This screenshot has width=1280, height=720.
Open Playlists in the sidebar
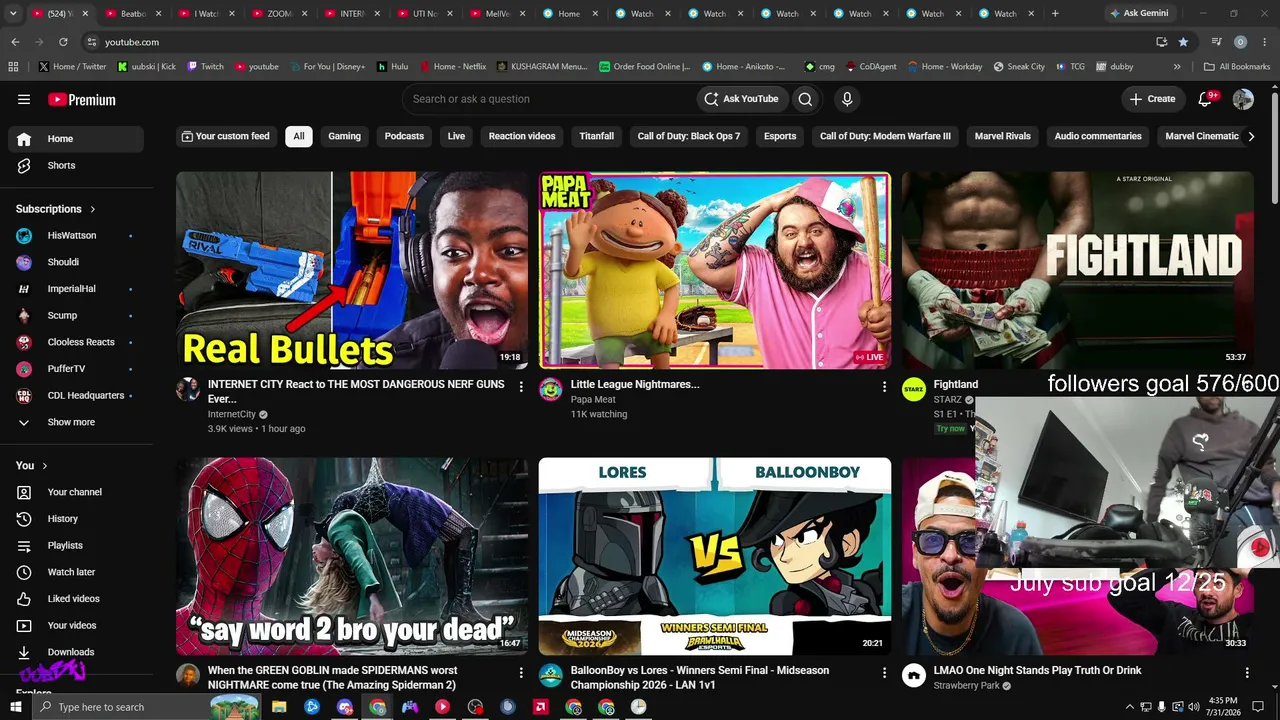coord(76,545)
